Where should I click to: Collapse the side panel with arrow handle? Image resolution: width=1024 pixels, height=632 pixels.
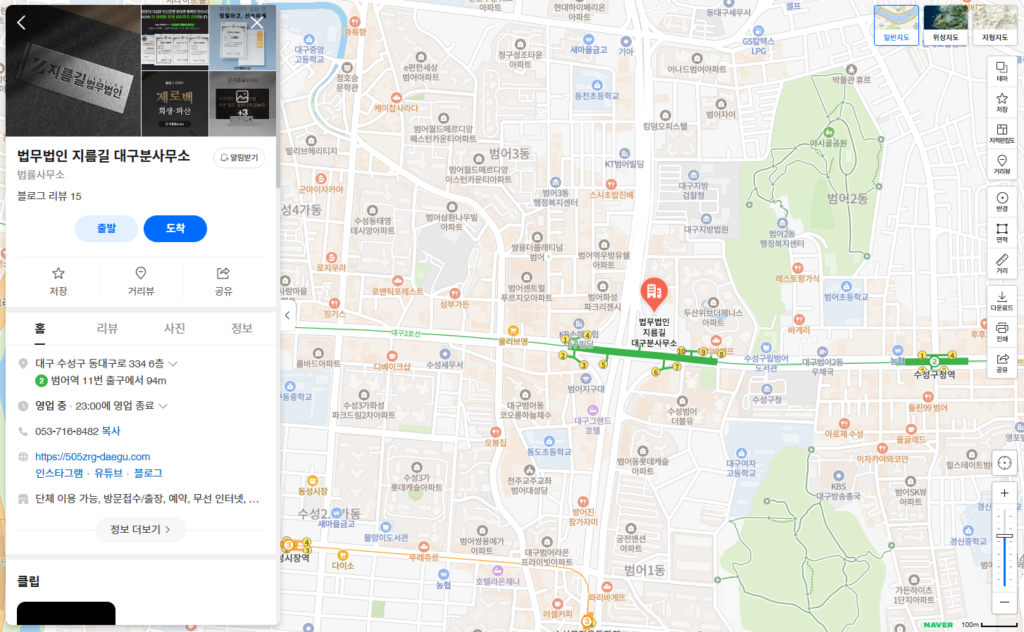tap(287, 316)
